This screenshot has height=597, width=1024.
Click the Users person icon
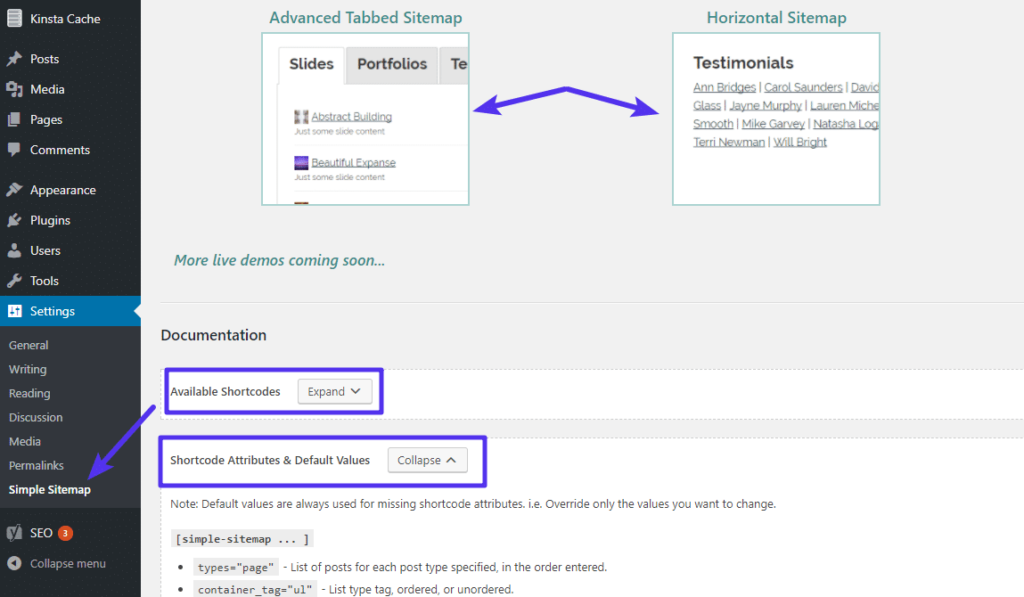coord(14,251)
